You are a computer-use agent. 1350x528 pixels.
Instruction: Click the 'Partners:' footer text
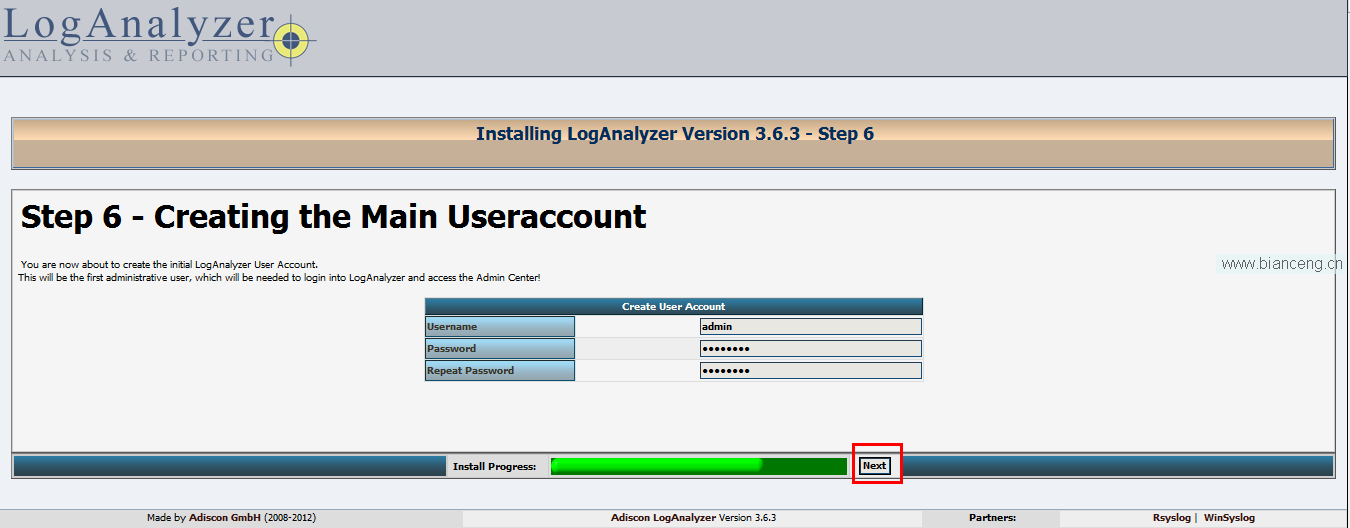[993, 518]
